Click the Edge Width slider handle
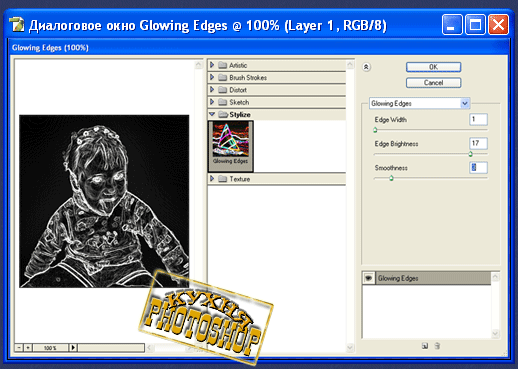 point(375,130)
